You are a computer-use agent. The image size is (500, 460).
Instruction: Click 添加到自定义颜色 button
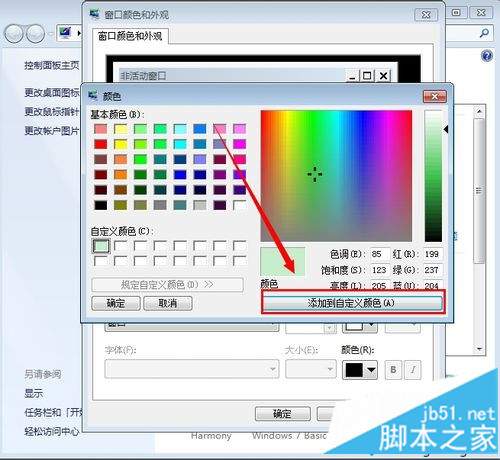(353, 303)
